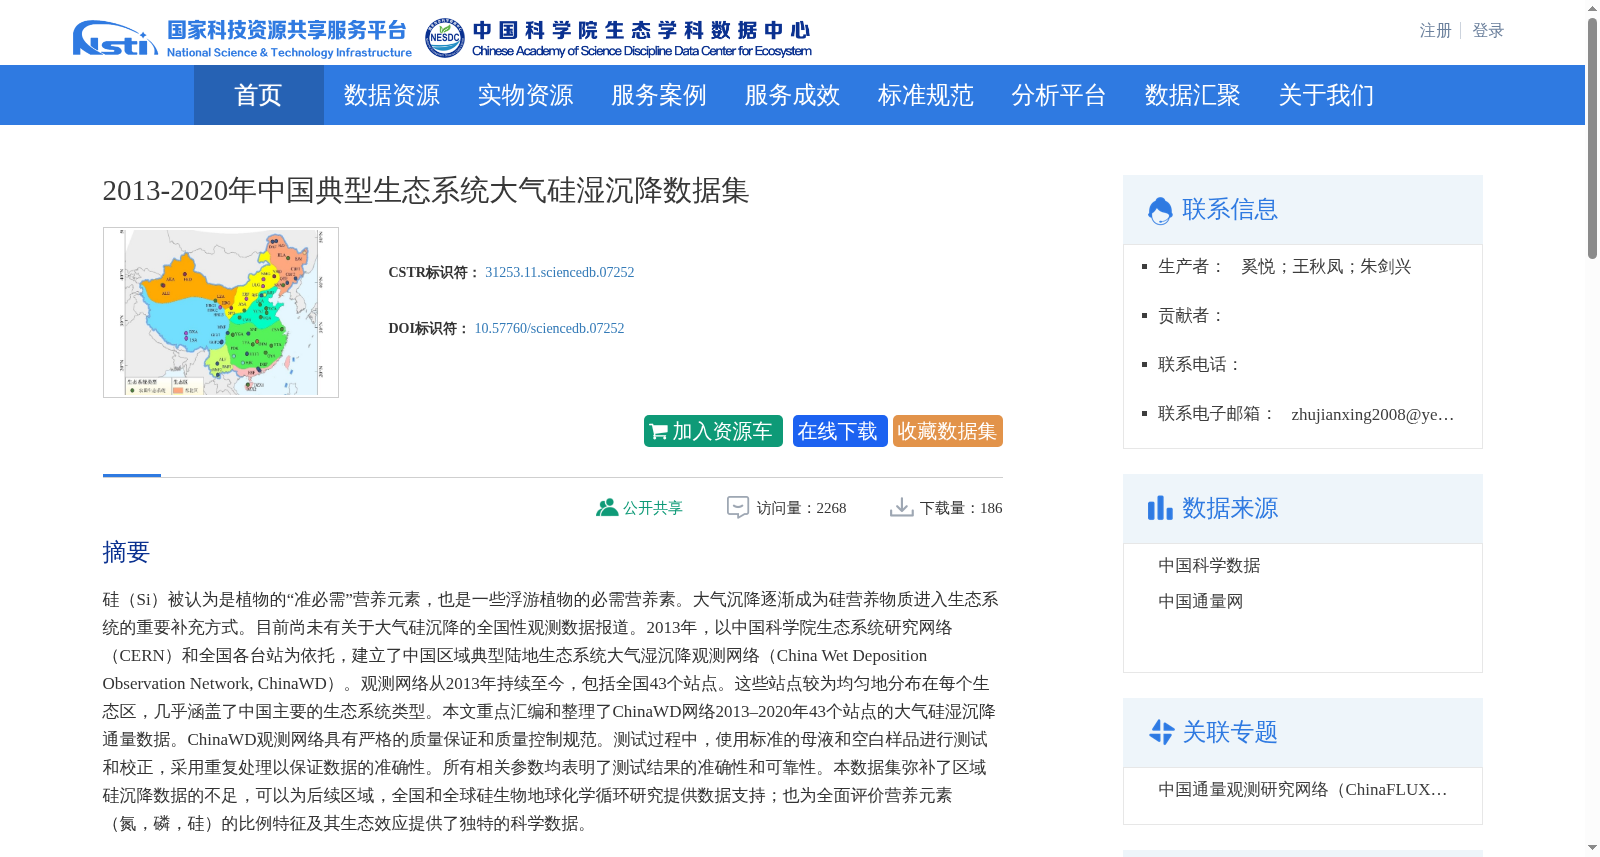The width and height of the screenshot is (1600, 857).
Task: Click the 联系信息 panel header
Action: [x=1303, y=210]
